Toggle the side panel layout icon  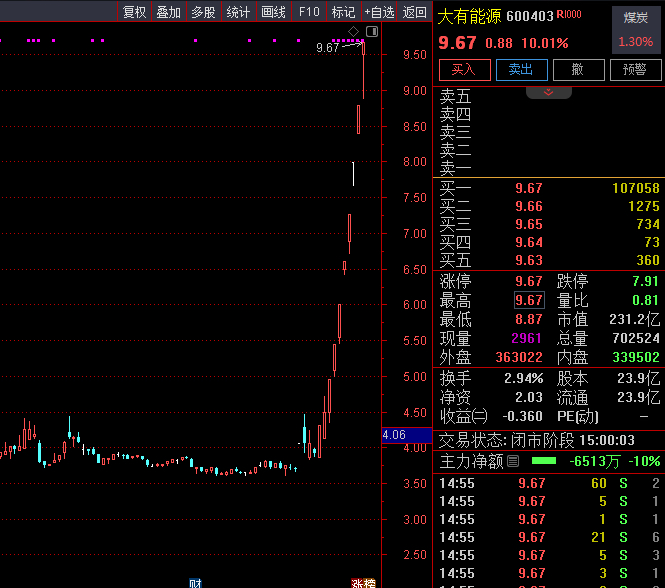(372, 31)
